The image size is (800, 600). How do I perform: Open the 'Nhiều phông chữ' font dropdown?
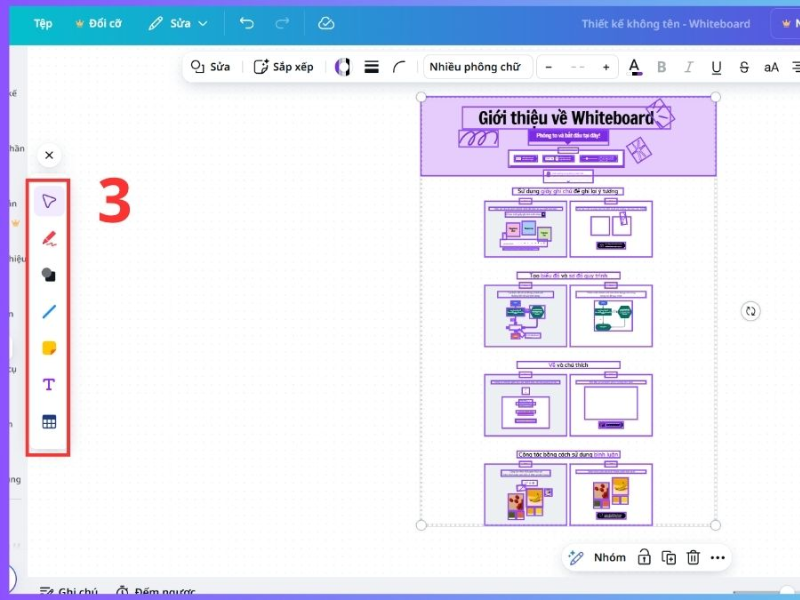tap(477, 66)
